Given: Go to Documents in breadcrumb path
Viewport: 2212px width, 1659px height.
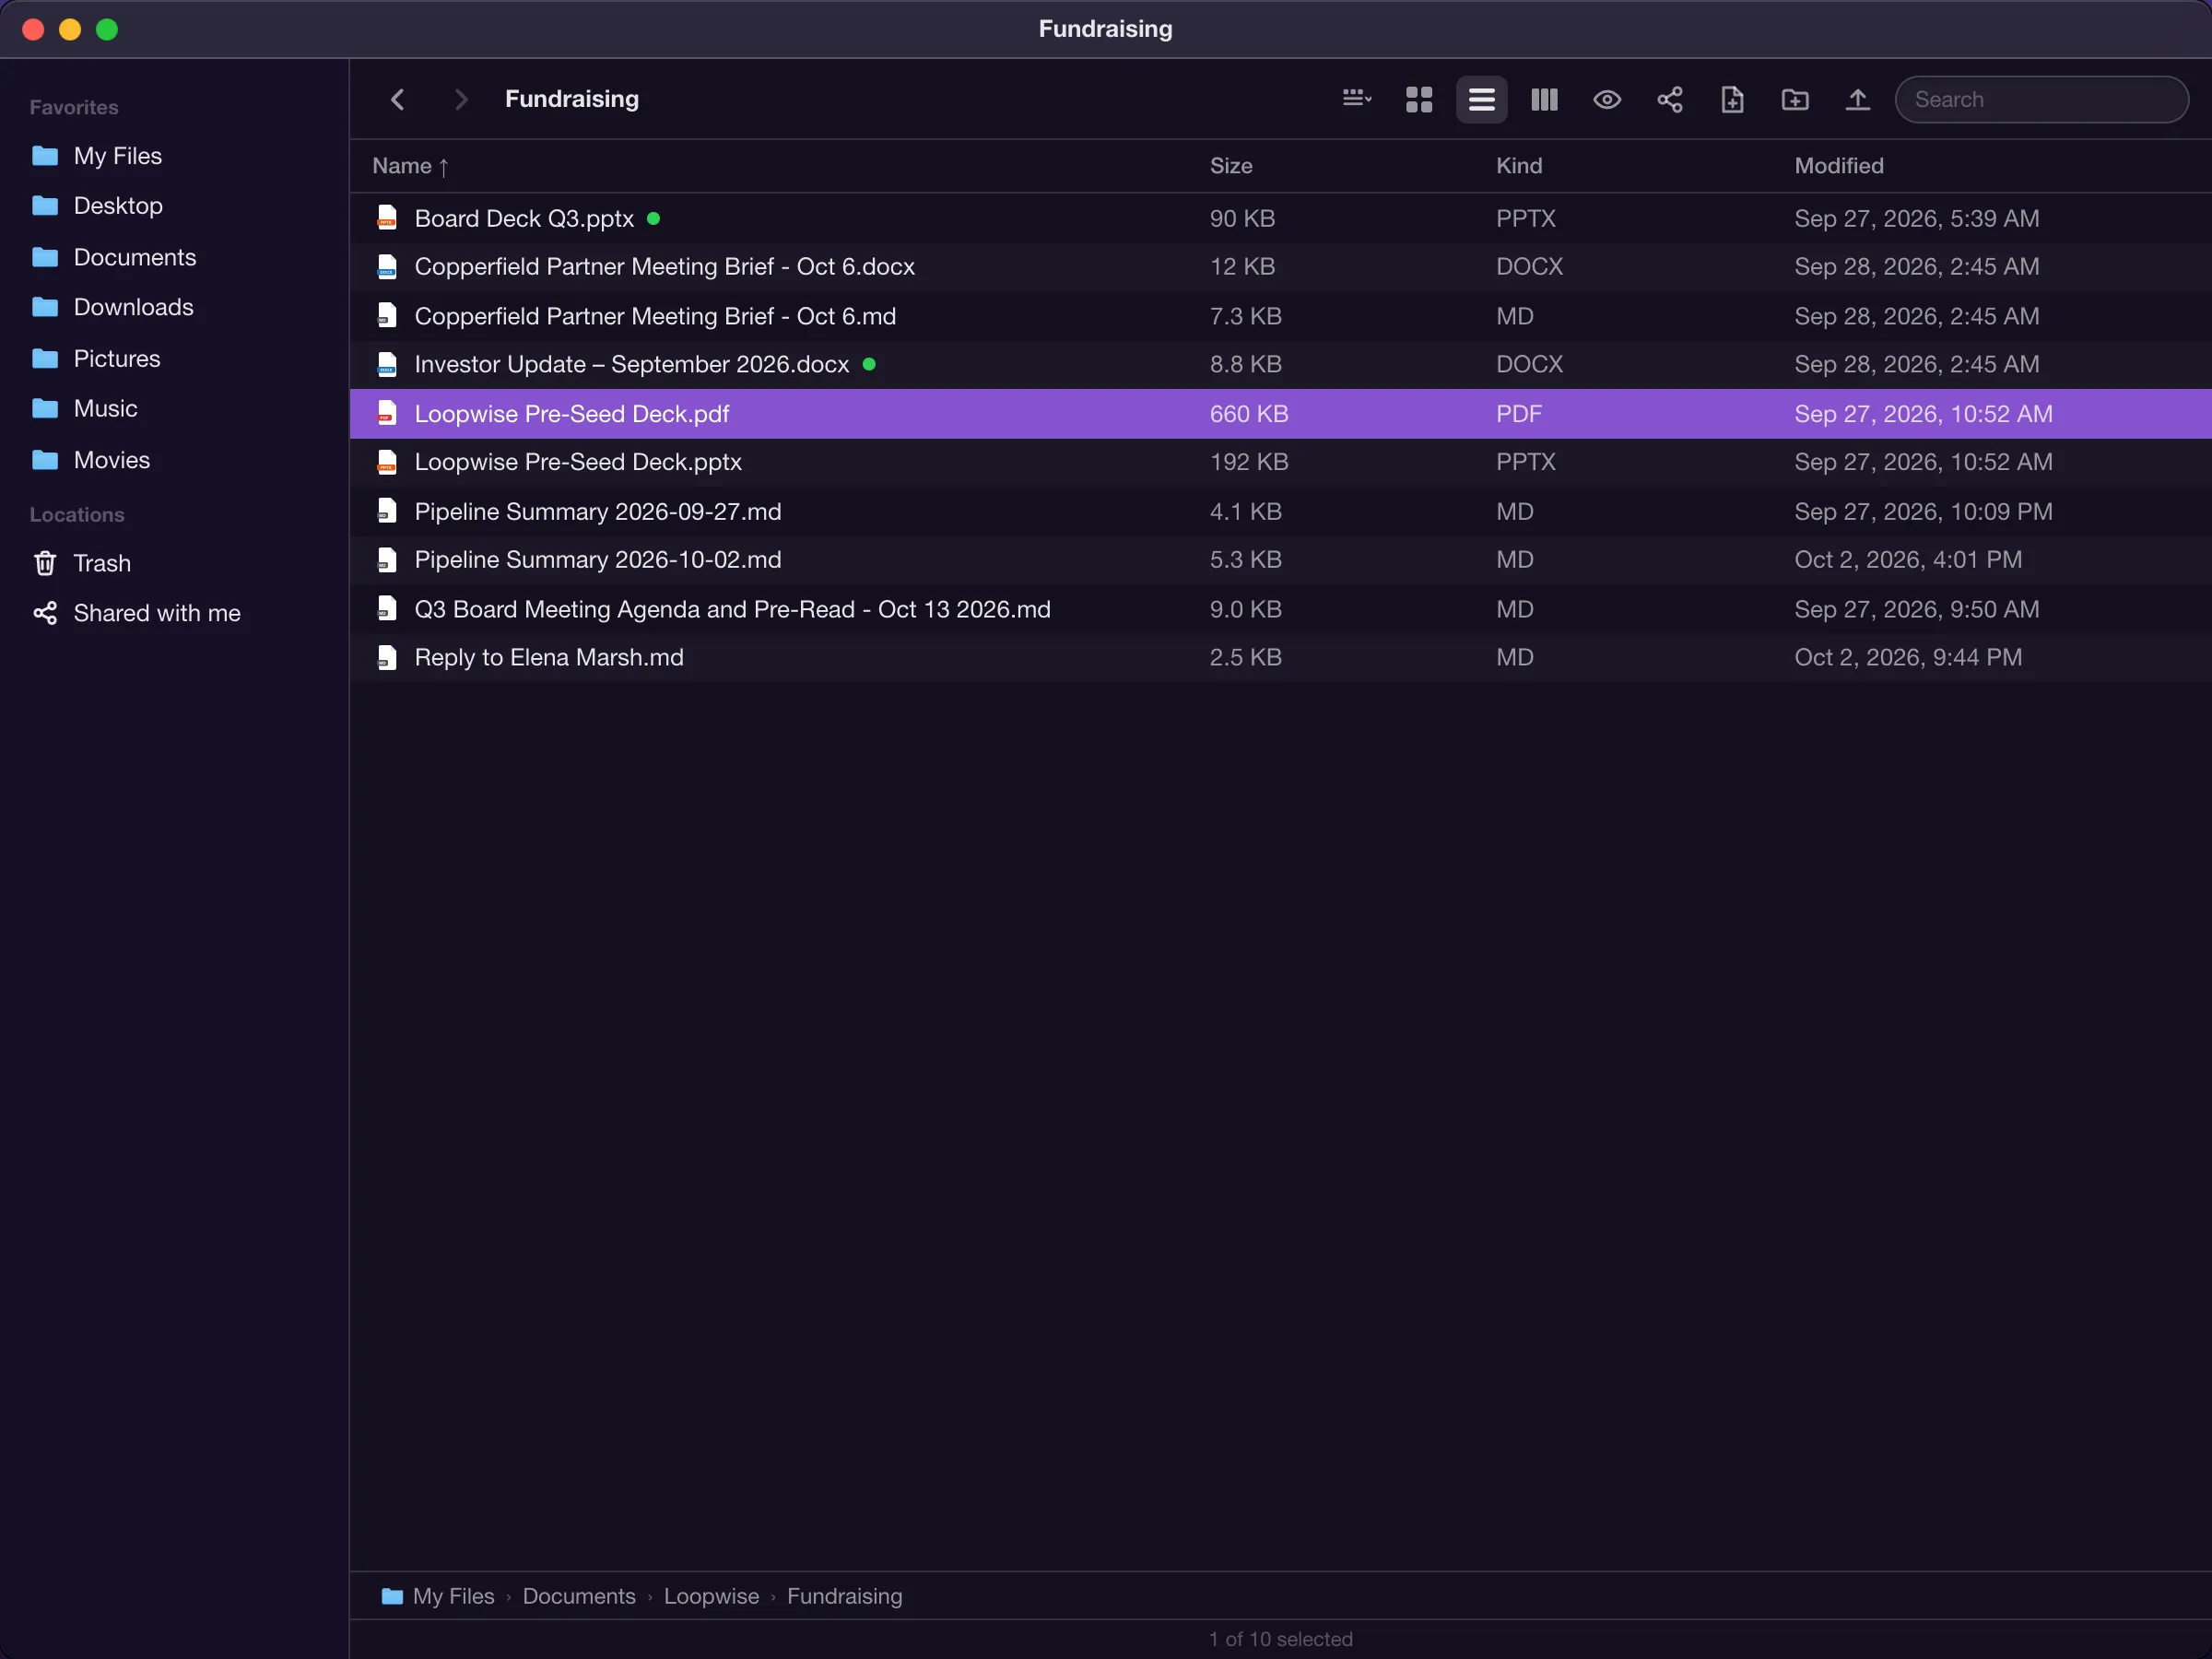Looking at the screenshot, I should pos(579,1596).
